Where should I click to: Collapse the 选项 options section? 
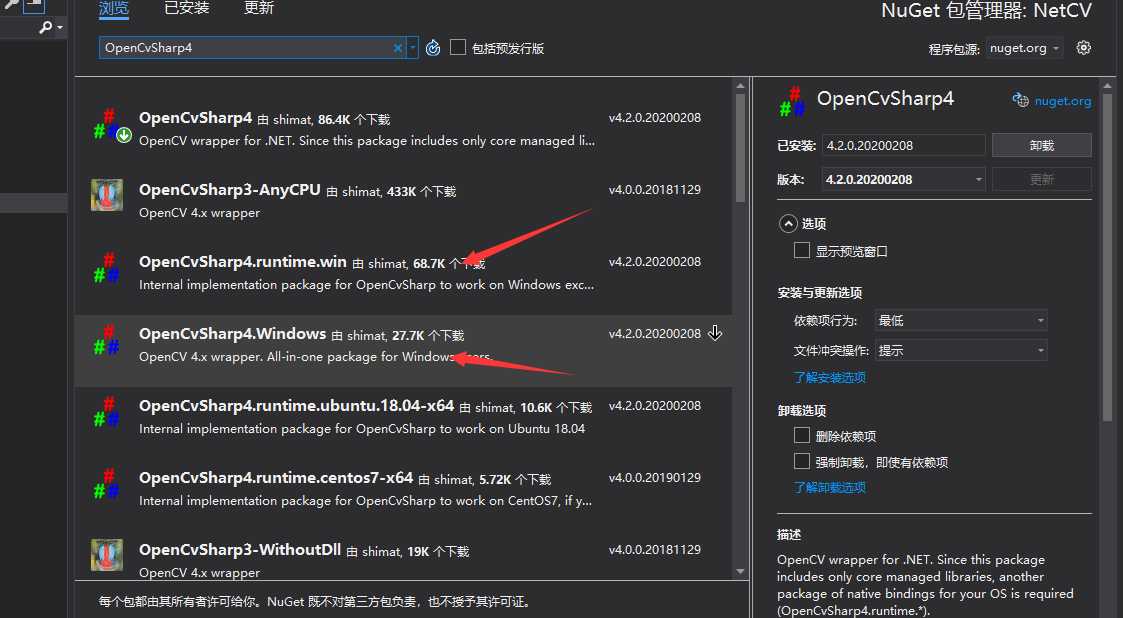tap(788, 224)
